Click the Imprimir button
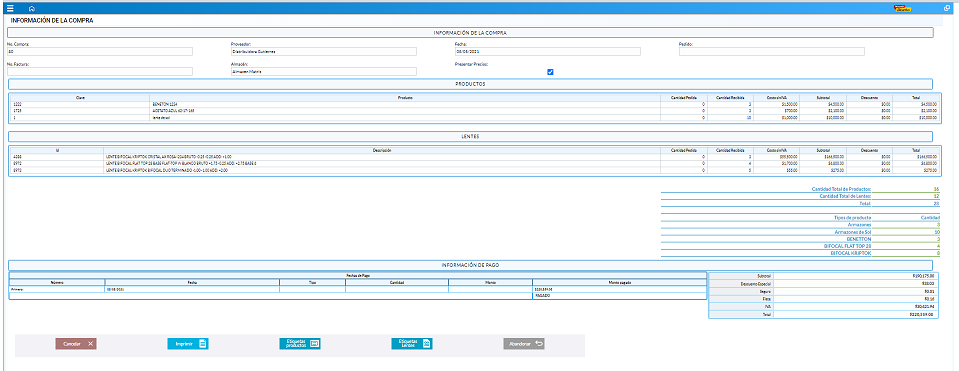The height and width of the screenshot is (371, 959). coord(188,344)
